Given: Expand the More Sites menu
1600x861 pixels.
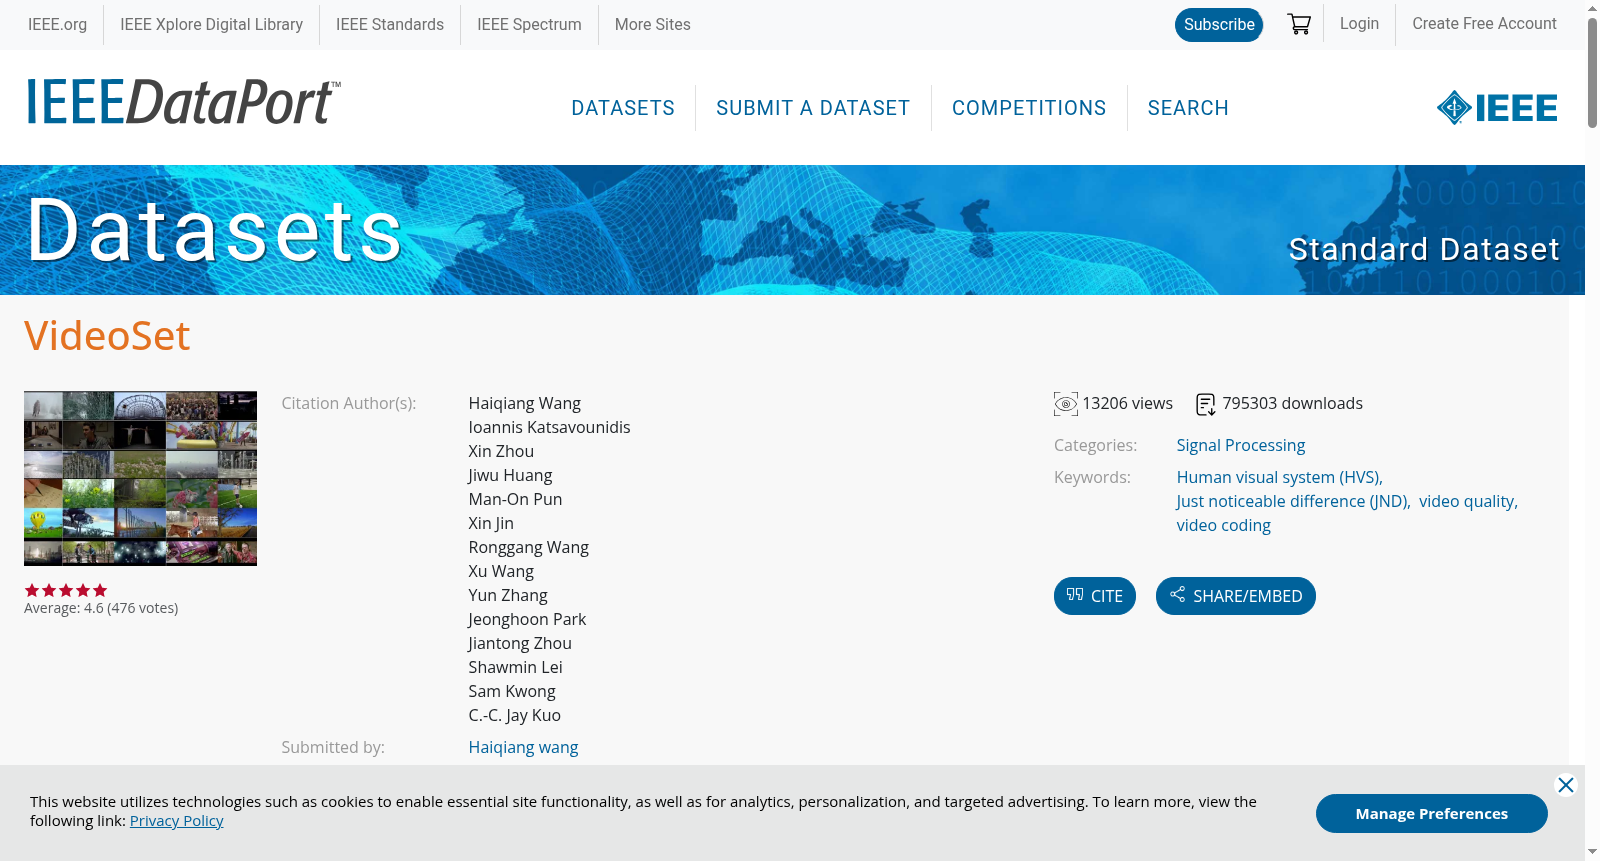Looking at the screenshot, I should [652, 24].
